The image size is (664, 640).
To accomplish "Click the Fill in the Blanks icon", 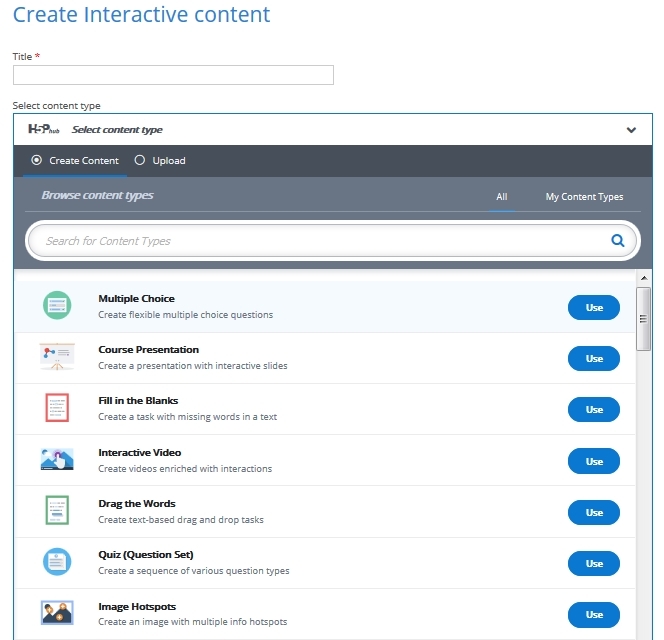I will 57,408.
